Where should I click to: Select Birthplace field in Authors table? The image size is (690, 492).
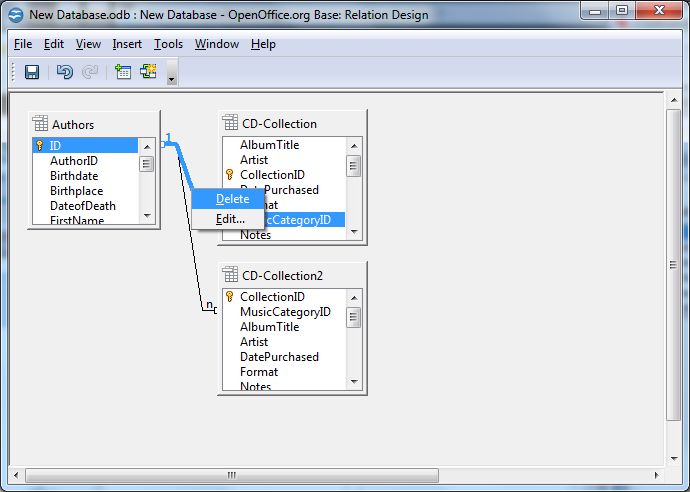coord(76,191)
